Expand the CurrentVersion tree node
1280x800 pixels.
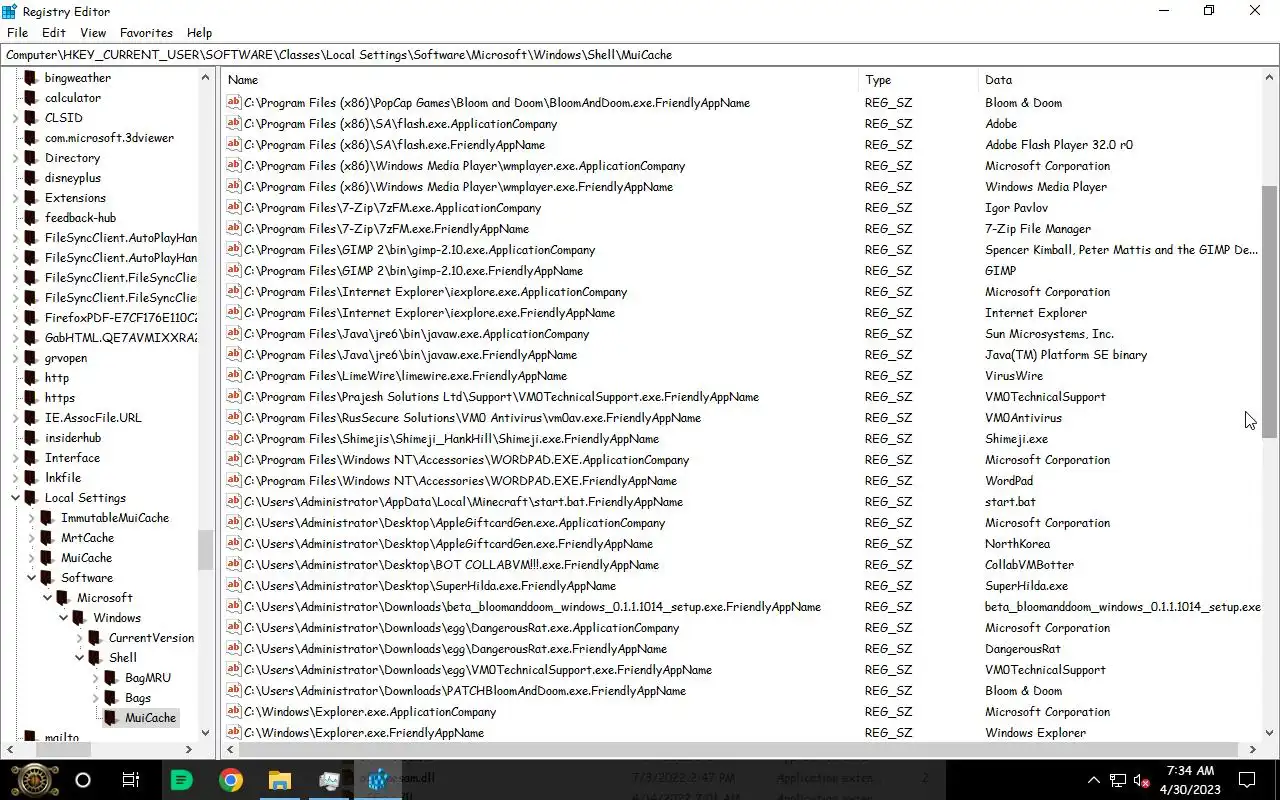[x=79, y=637]
